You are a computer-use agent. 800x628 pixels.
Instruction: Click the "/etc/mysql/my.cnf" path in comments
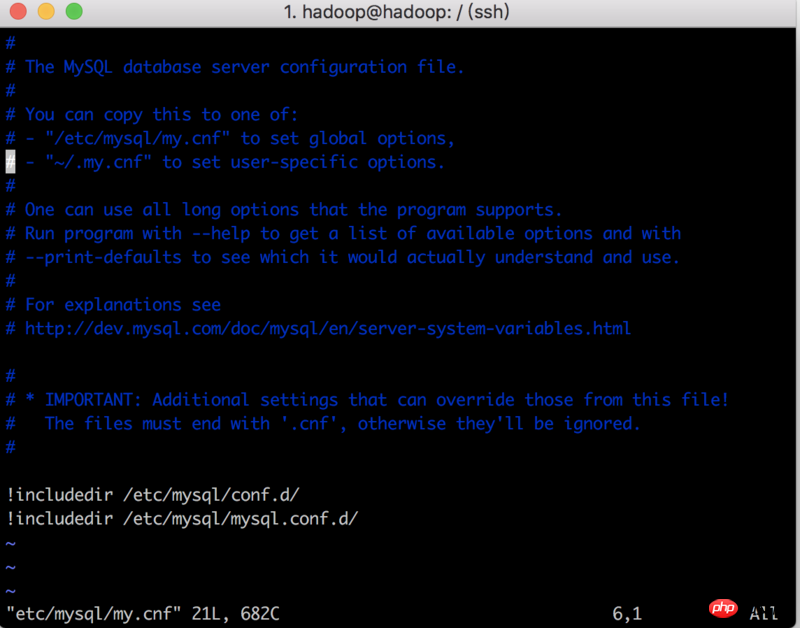tap(138, 138)
